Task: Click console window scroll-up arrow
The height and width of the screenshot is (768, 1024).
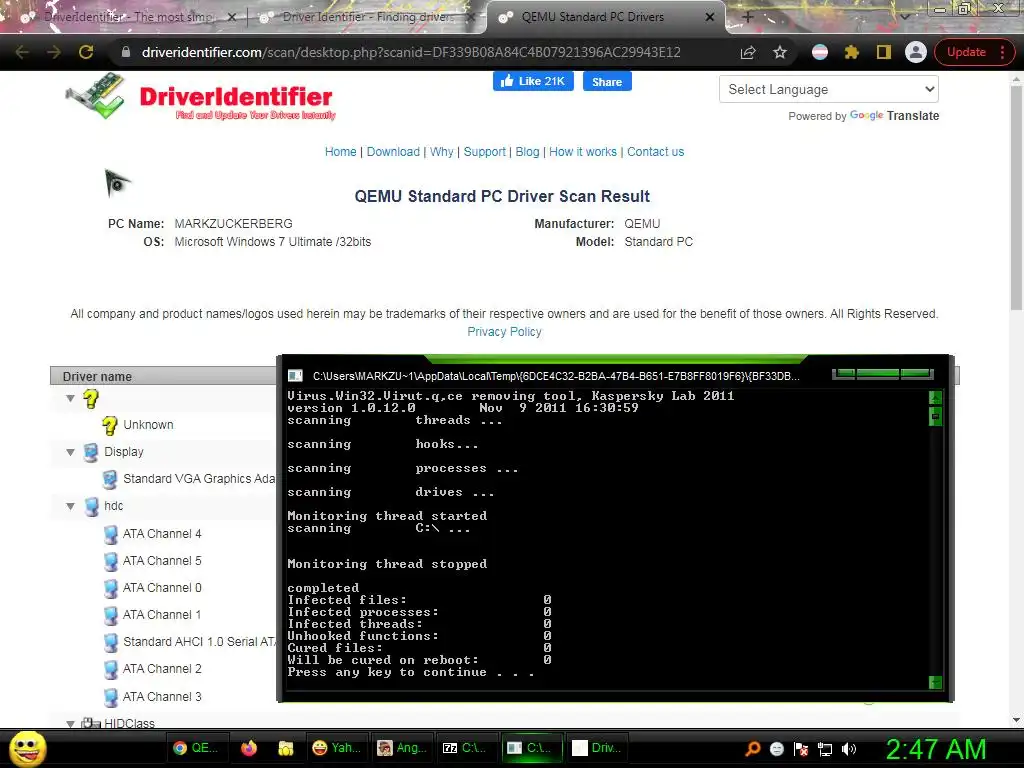Action: coord(935,397)
